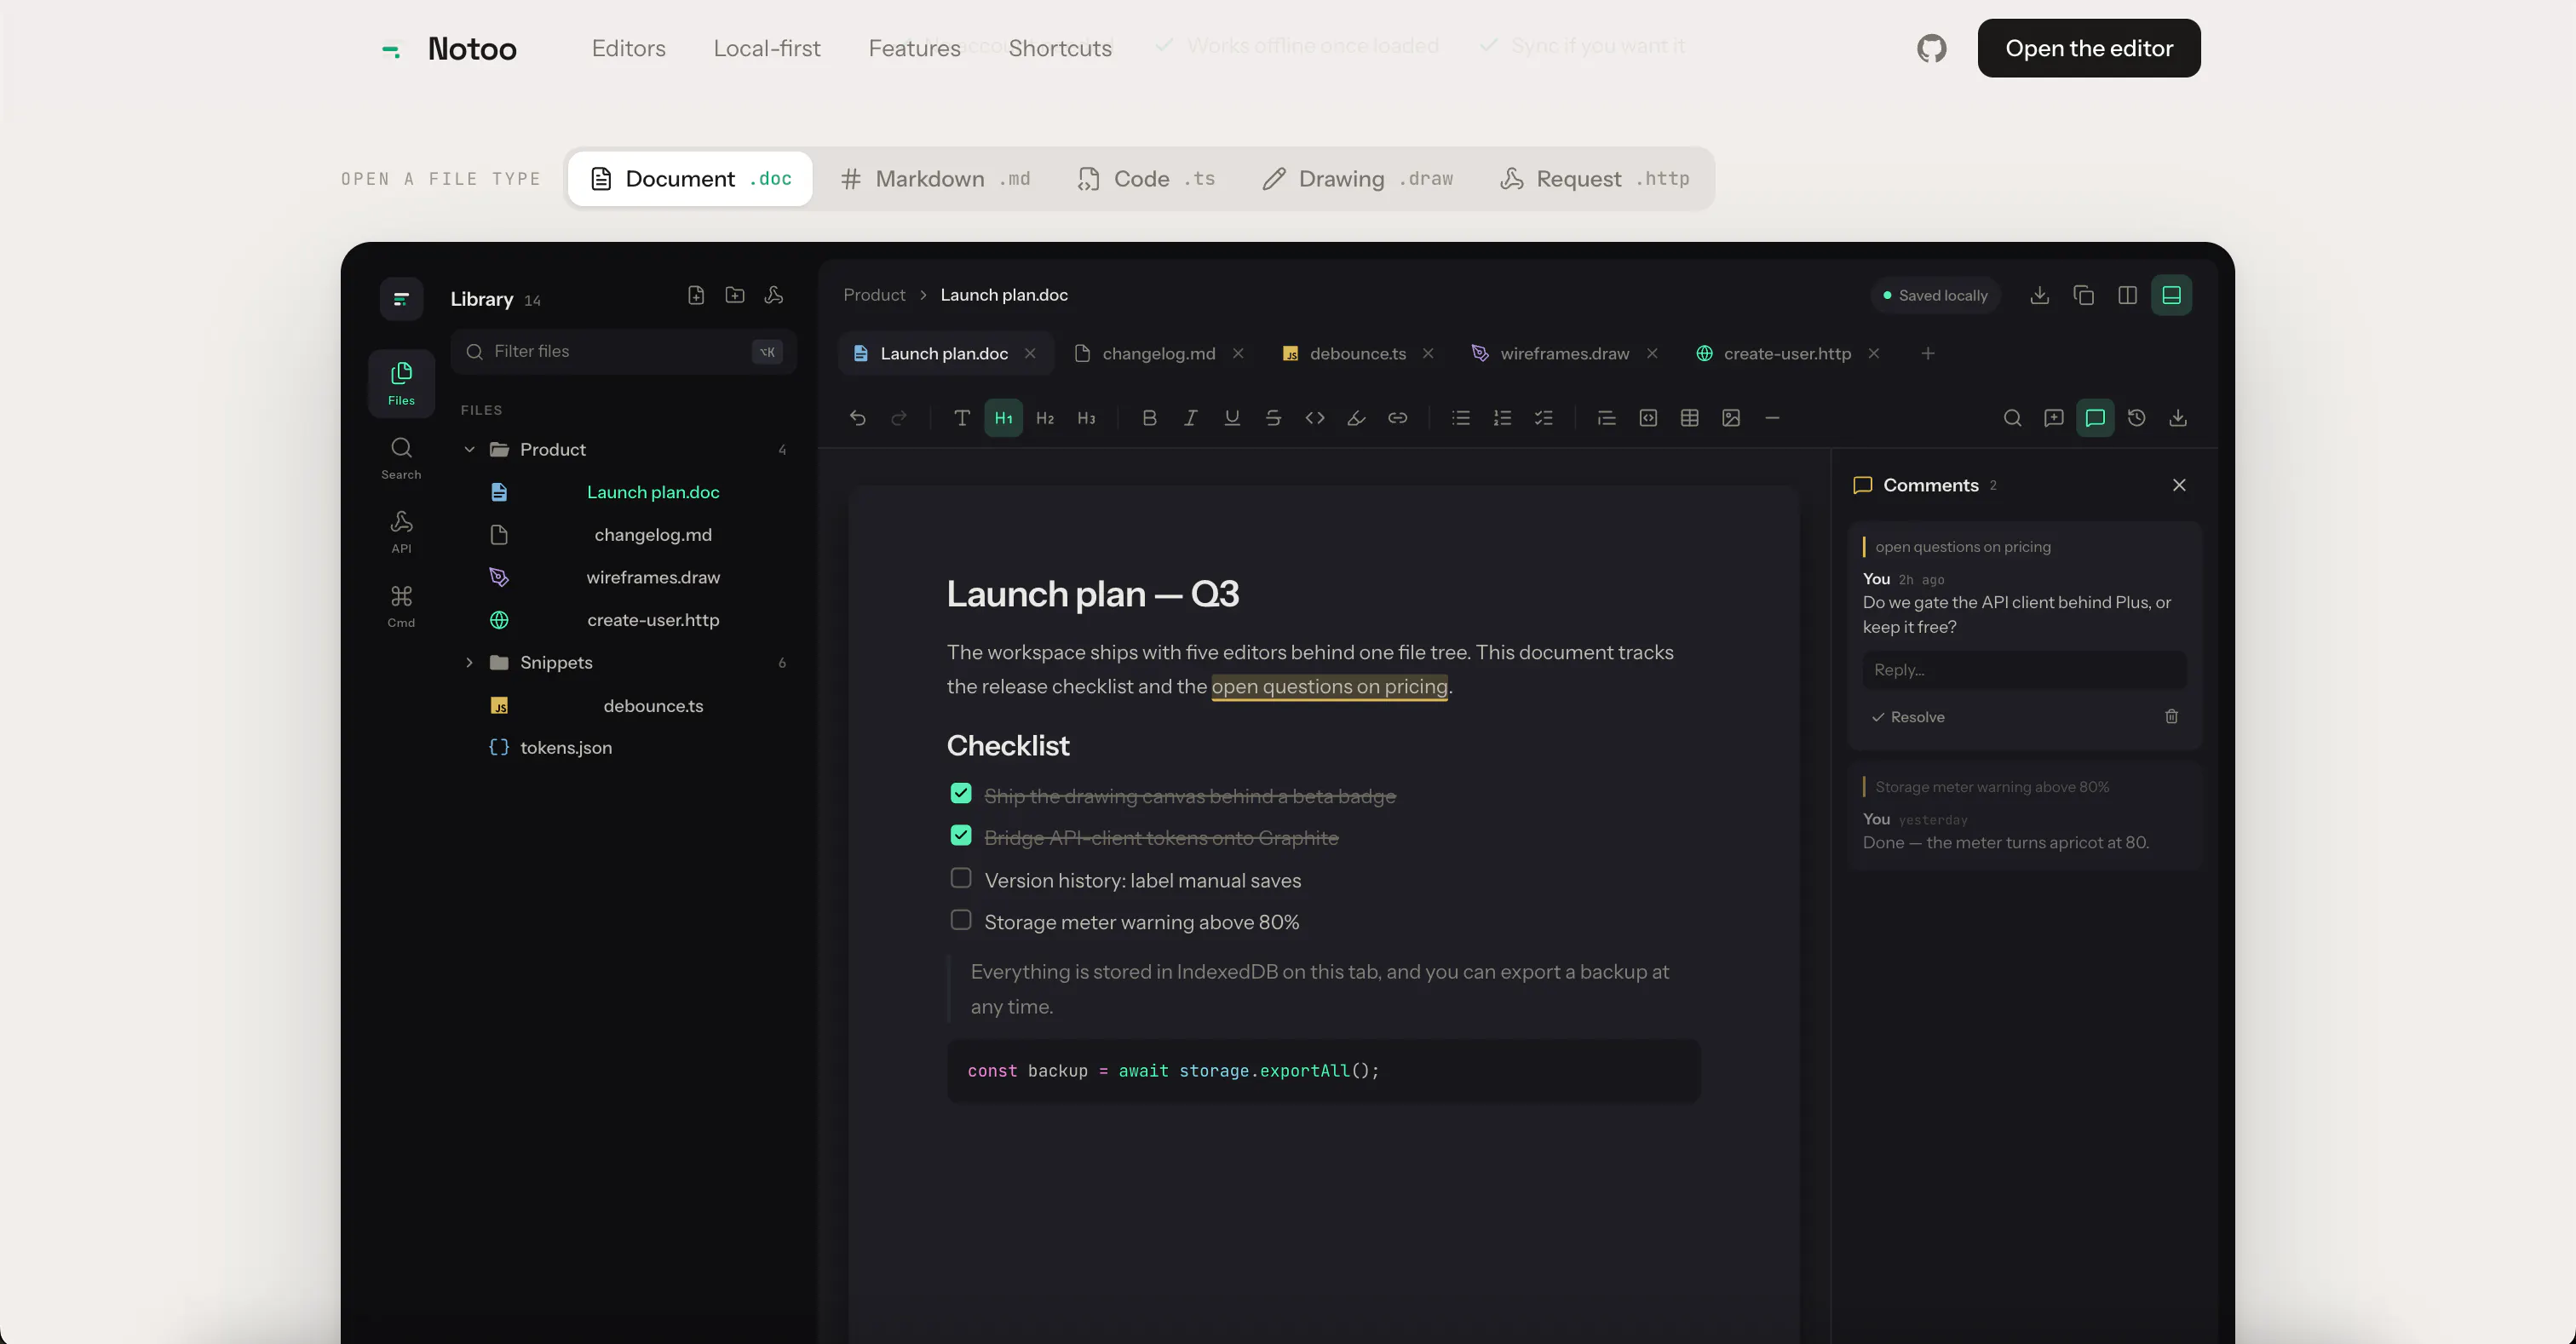
Task: Insert a numbered list
Action: pyautogui.click(x=1502, y=418)
